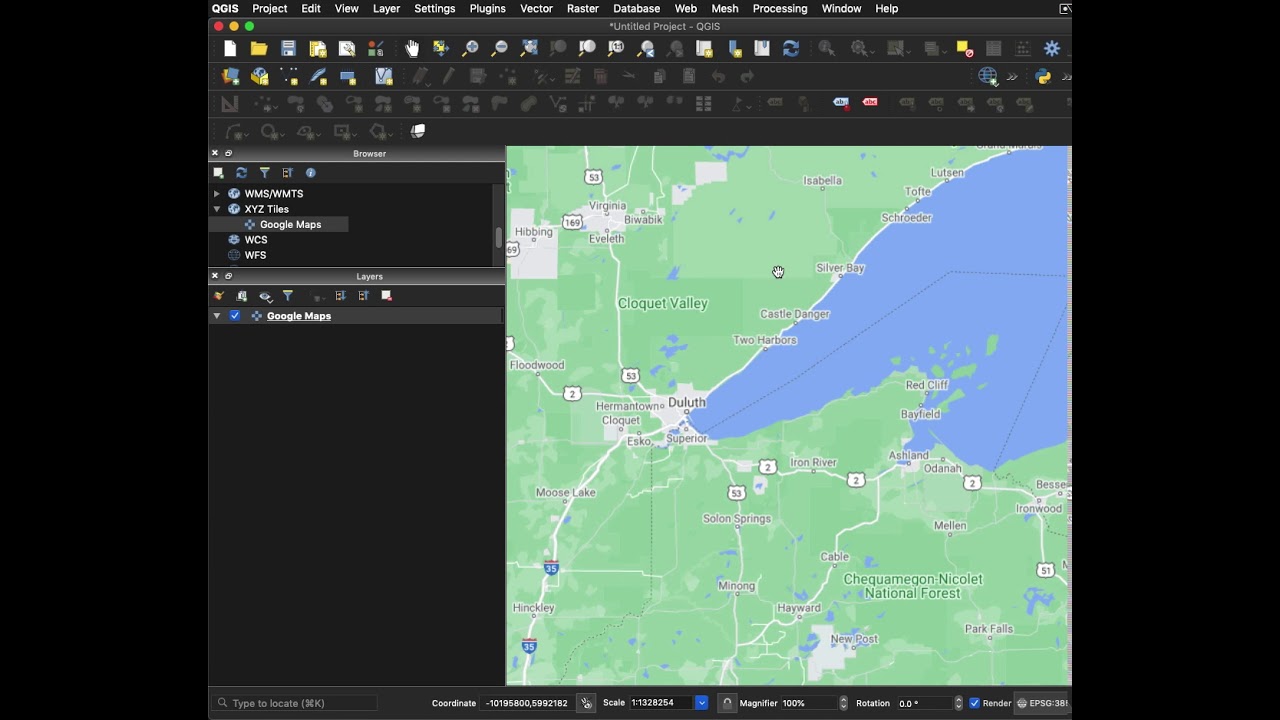The width and height of the screenshot is (1280, 720).
Task: Click the blue layer labeling options icon
Action: click(841, 102)
